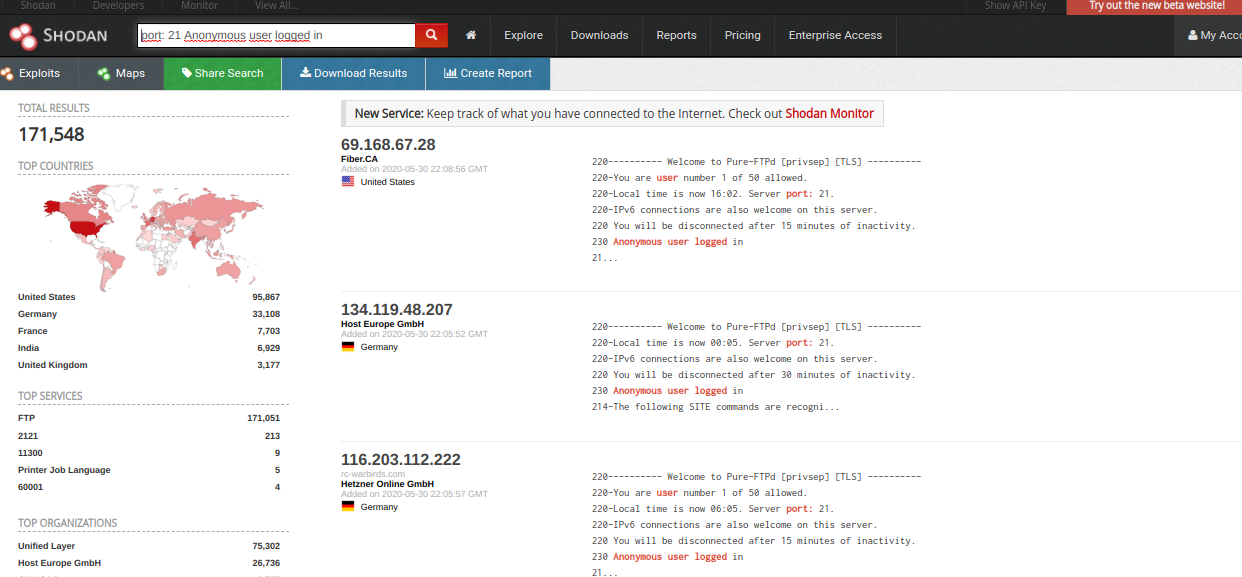Click the red search magnifier button

pos(431,35)
